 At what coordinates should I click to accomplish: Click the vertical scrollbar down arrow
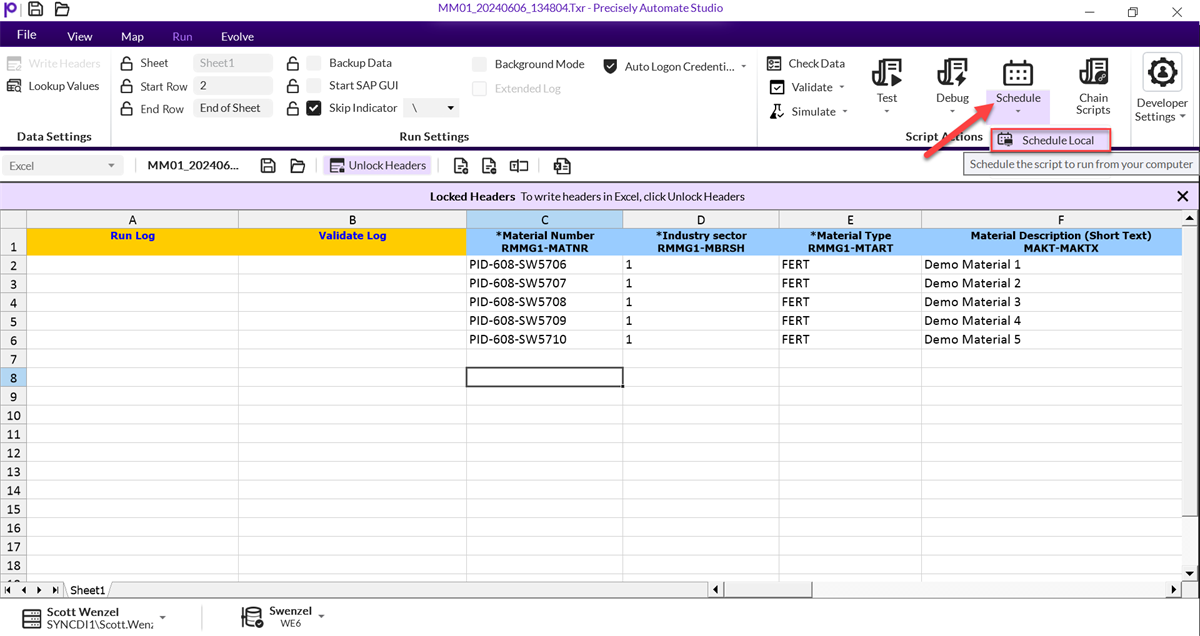click(1190, 573)
